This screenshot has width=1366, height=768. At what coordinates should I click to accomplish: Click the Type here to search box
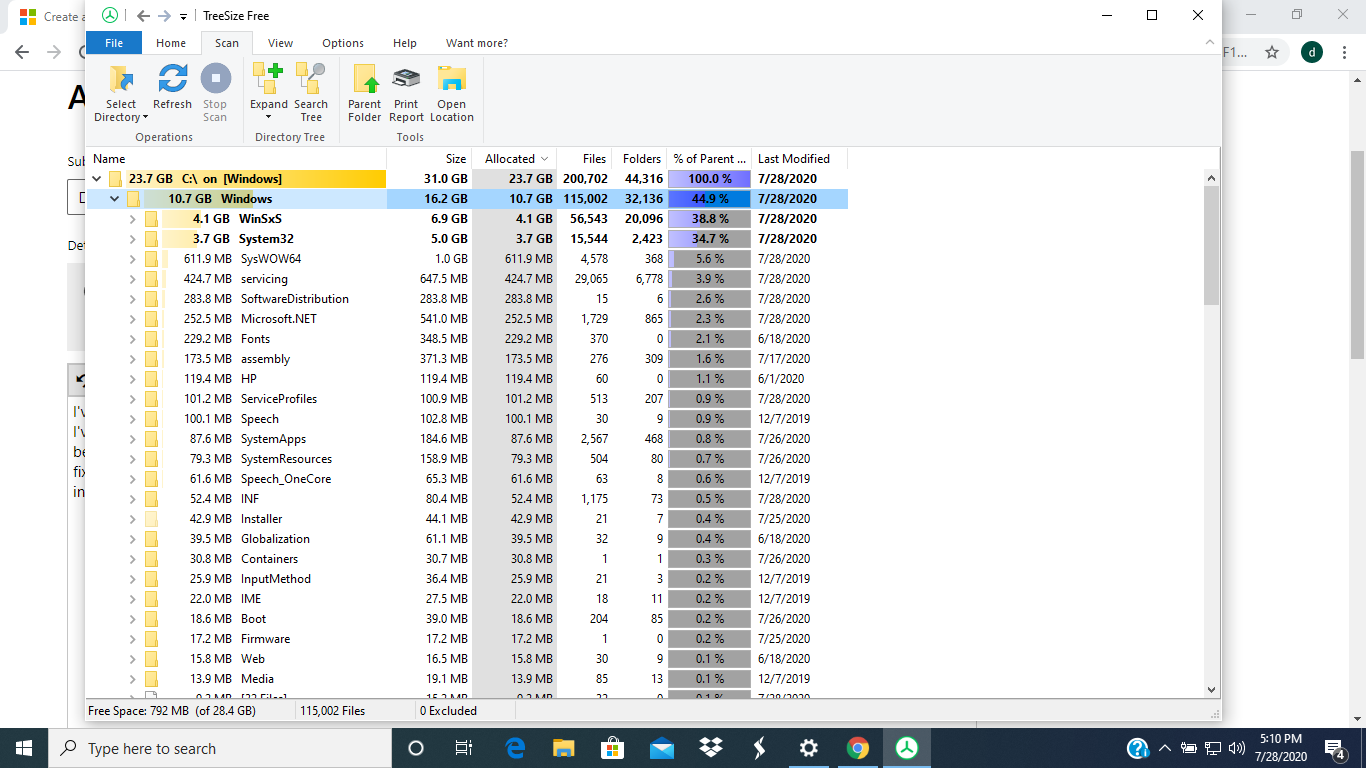point(220,748)
